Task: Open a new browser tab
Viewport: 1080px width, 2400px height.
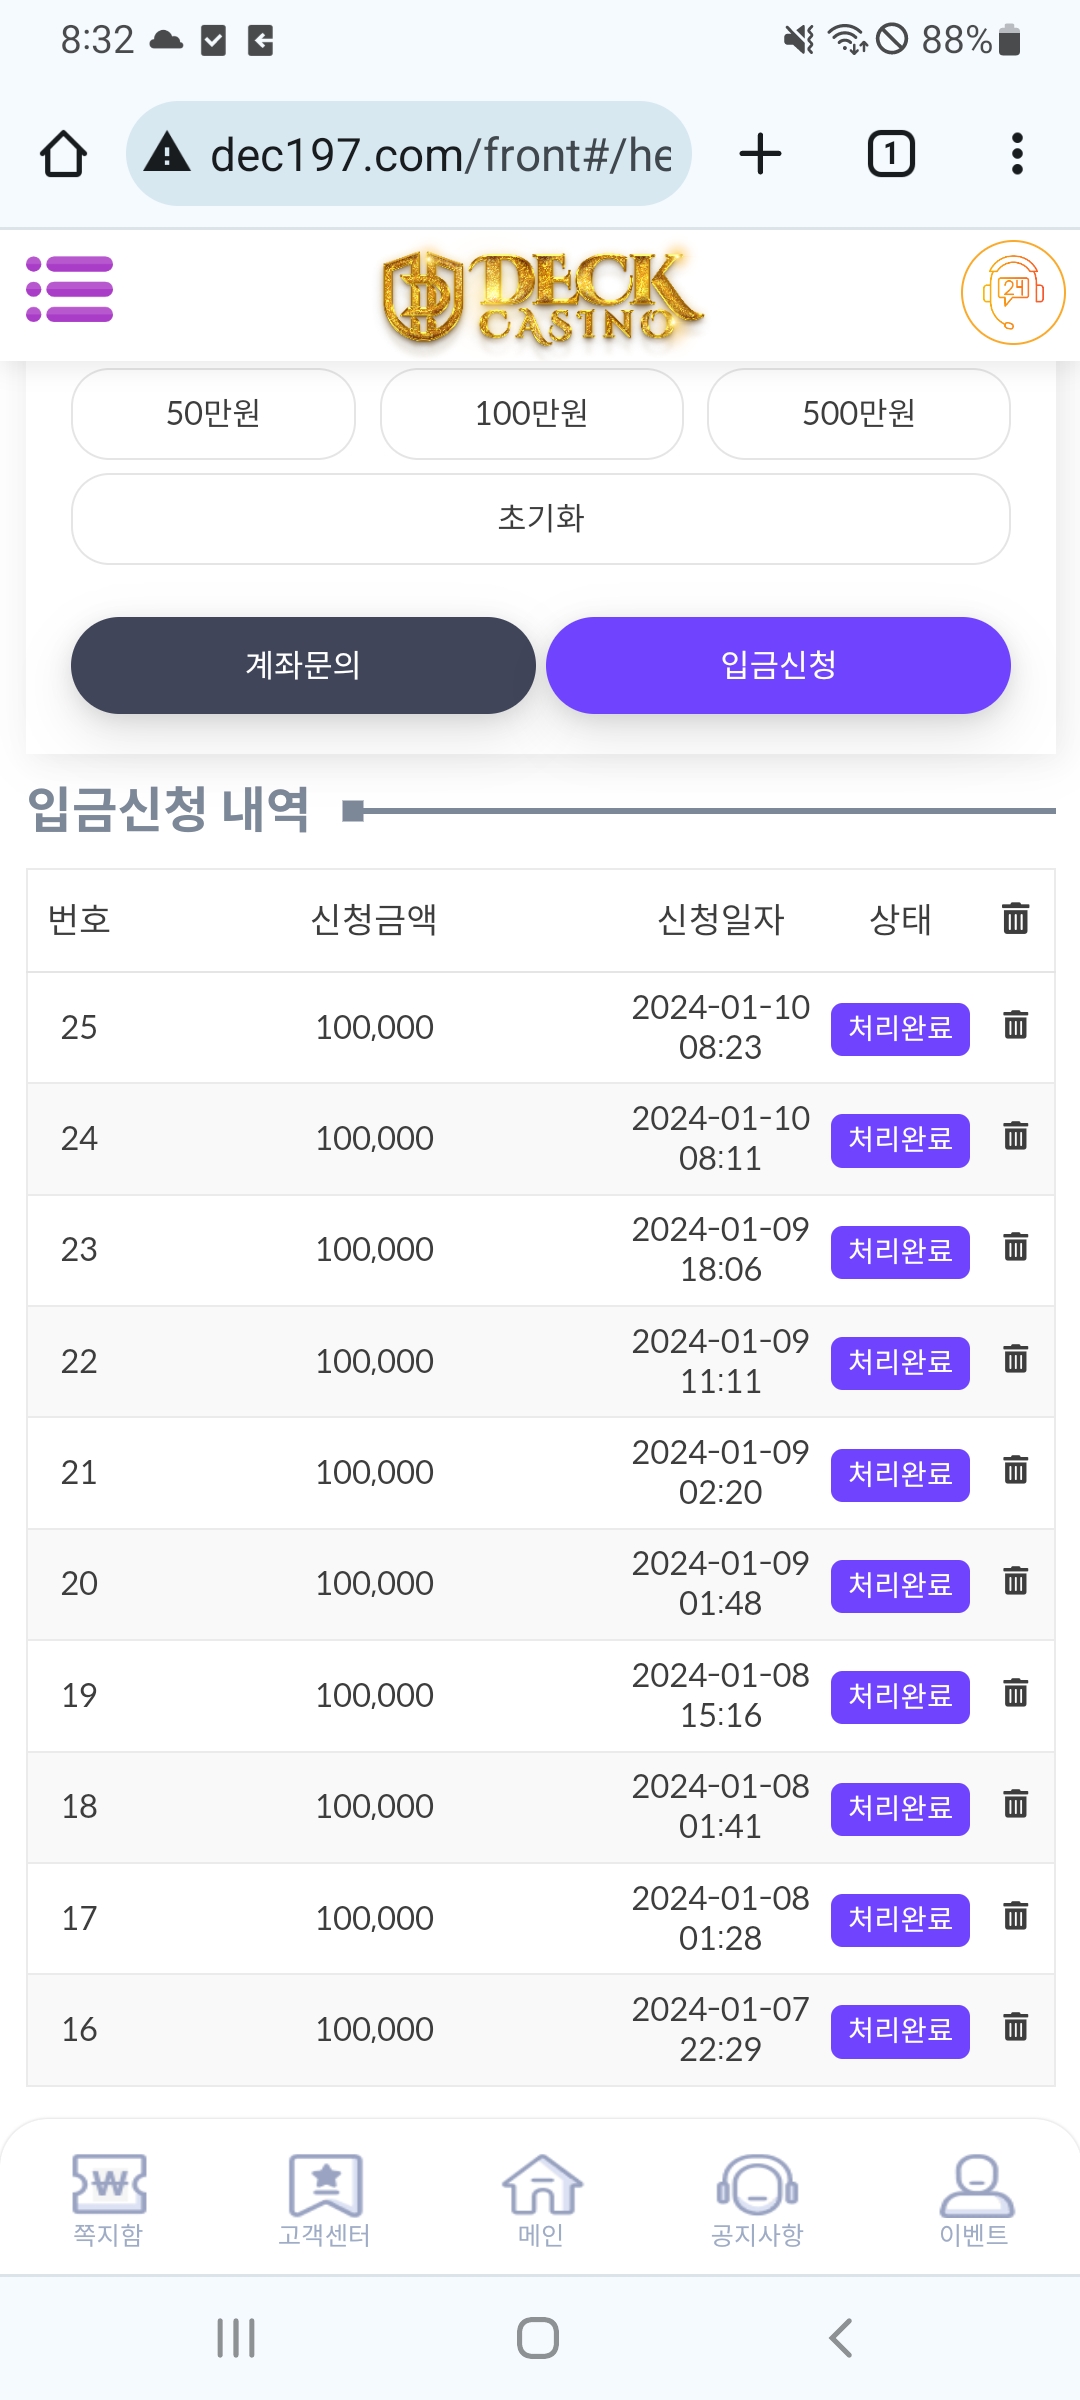Action: click(x=760, y=154)
